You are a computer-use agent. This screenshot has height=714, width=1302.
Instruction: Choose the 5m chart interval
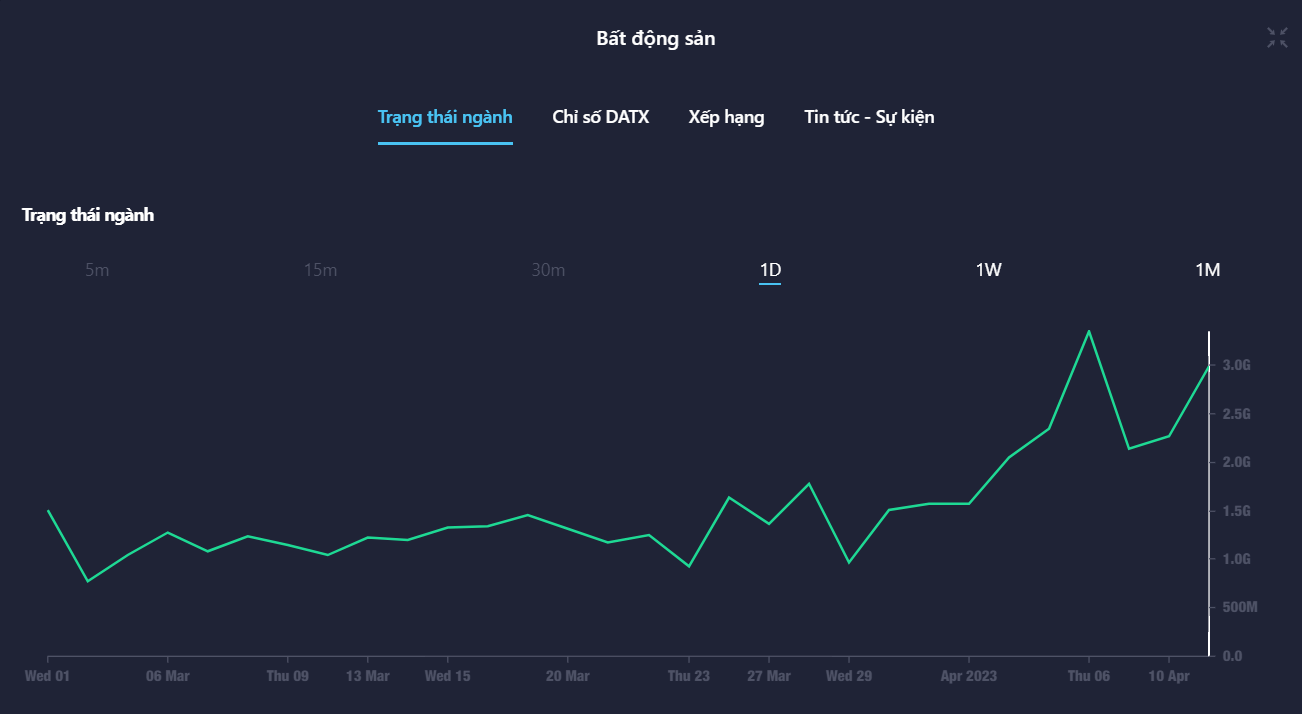[x=97, y=270]
